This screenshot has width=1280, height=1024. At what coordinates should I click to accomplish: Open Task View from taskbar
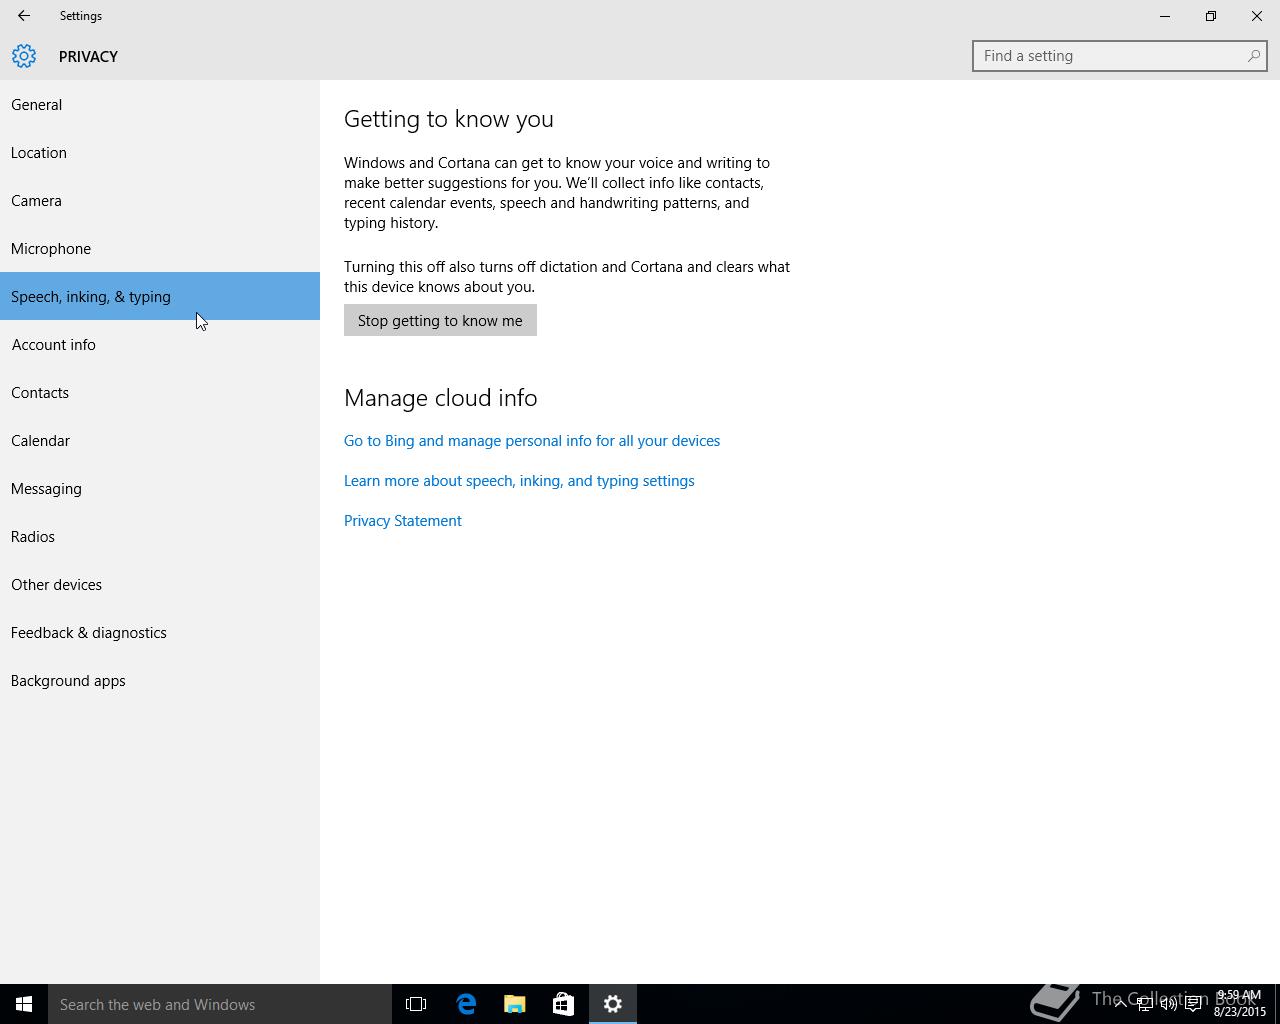(416, 1004)
